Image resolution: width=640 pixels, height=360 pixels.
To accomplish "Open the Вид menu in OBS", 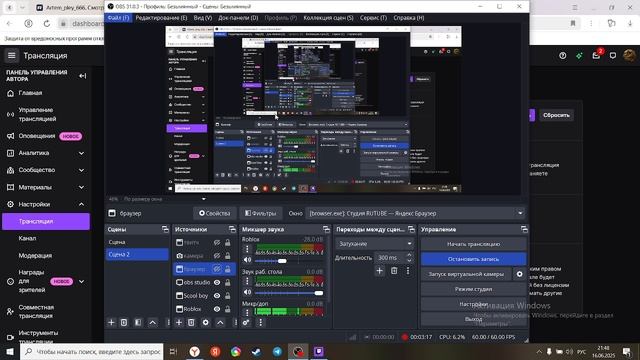I will 202,18.
